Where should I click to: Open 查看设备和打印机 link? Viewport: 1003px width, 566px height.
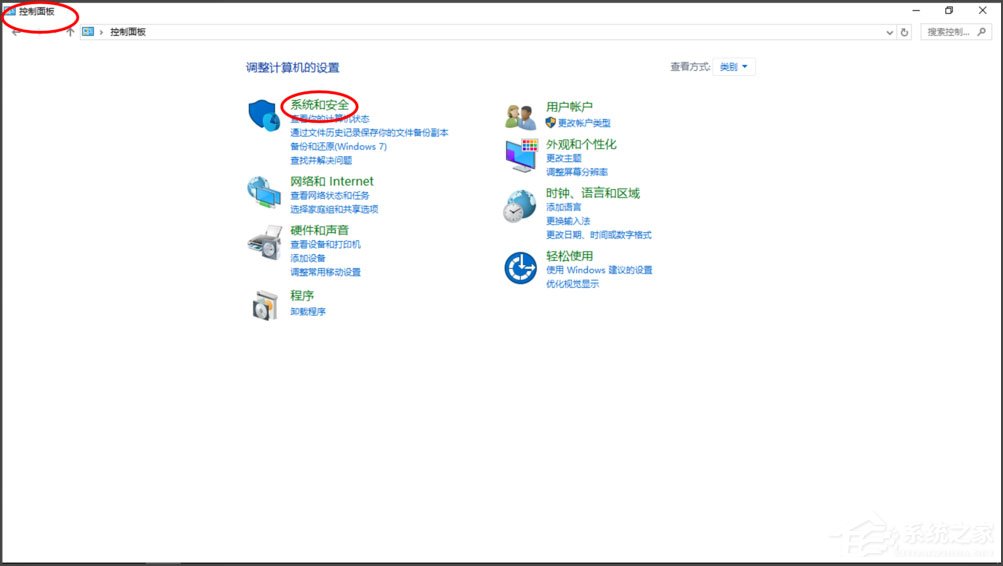pos(325,244)
